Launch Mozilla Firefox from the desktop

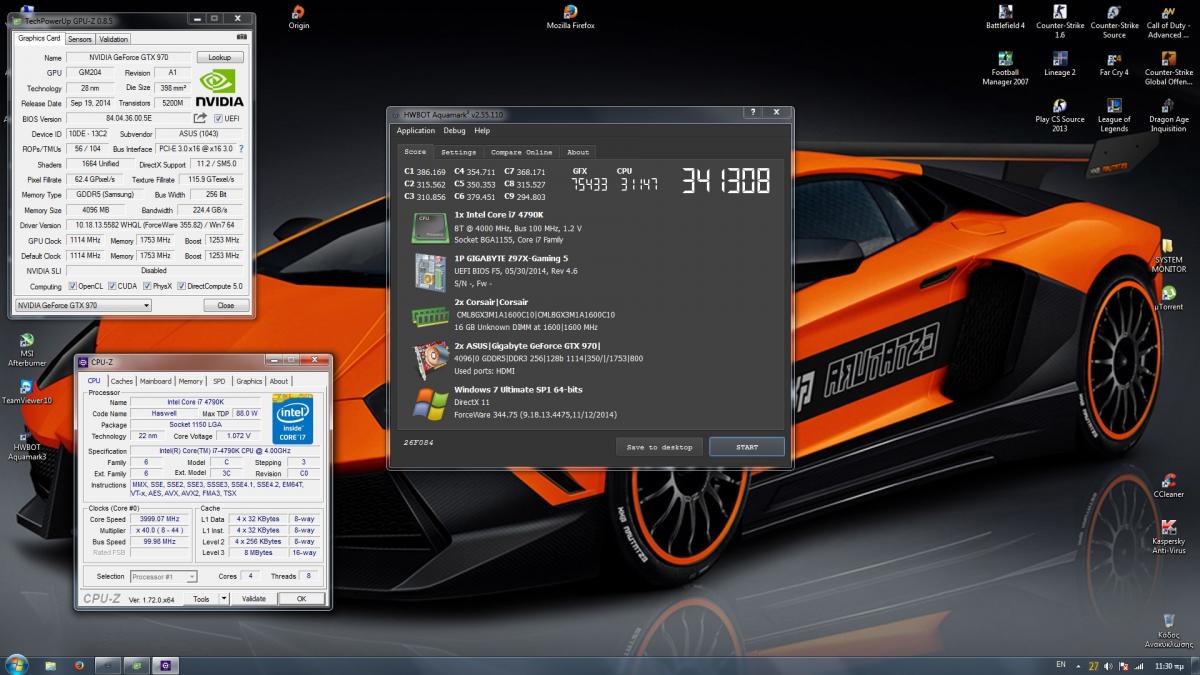pyautogui.click(x=571, y=17)
